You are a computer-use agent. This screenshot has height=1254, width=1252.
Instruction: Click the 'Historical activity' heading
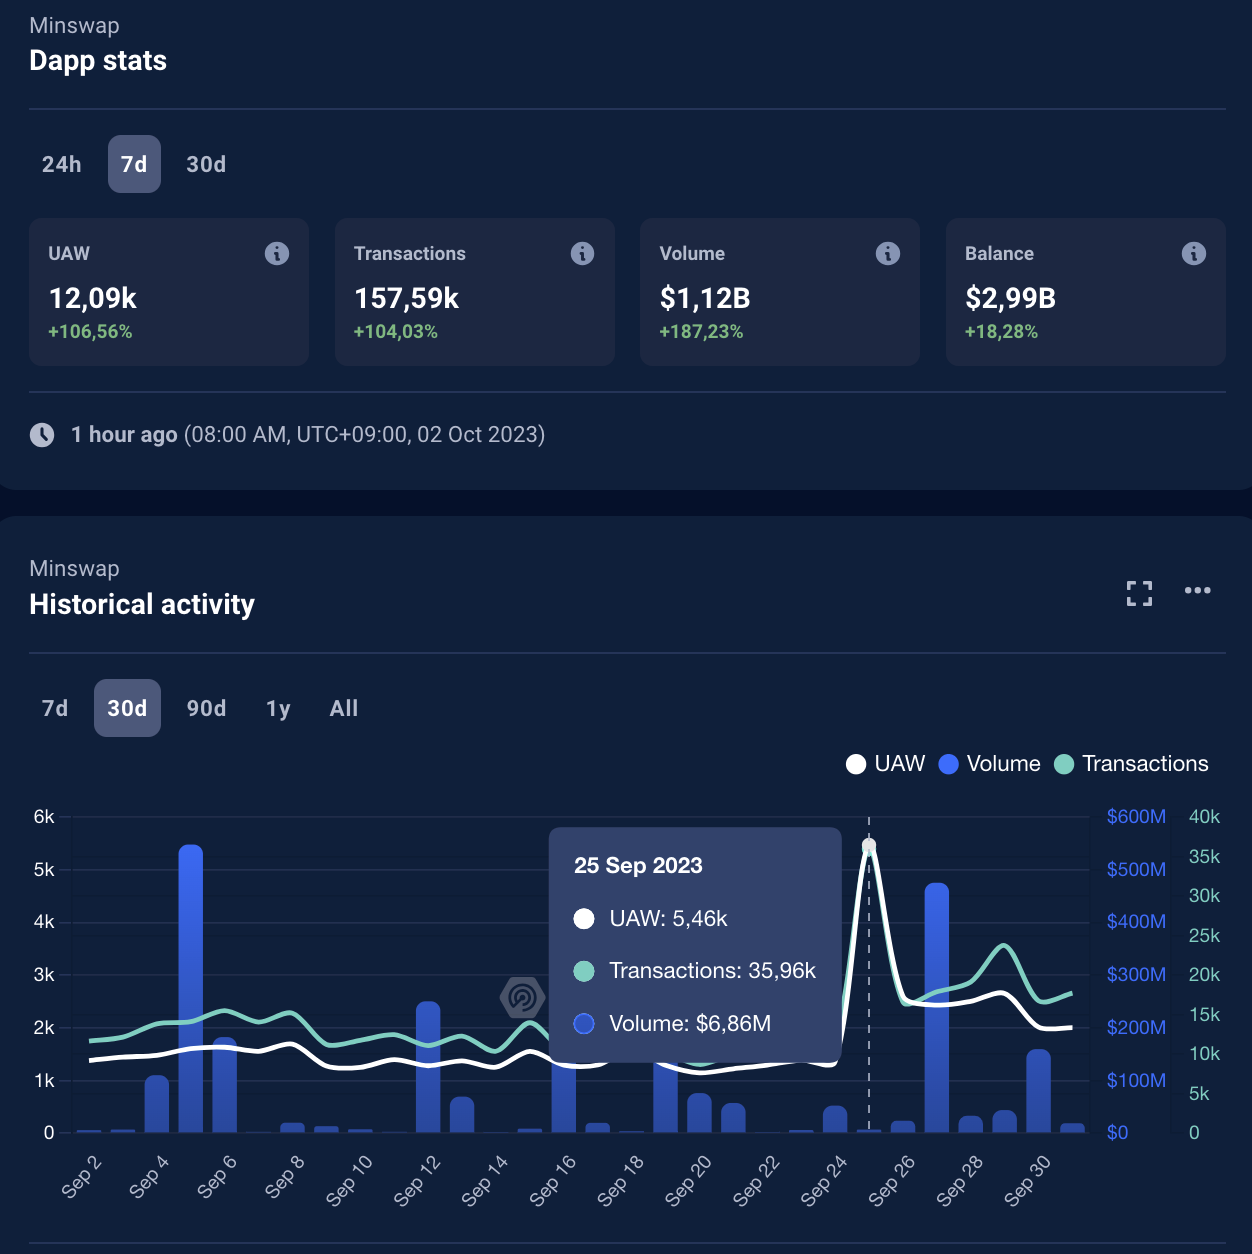tap(142, 604)
